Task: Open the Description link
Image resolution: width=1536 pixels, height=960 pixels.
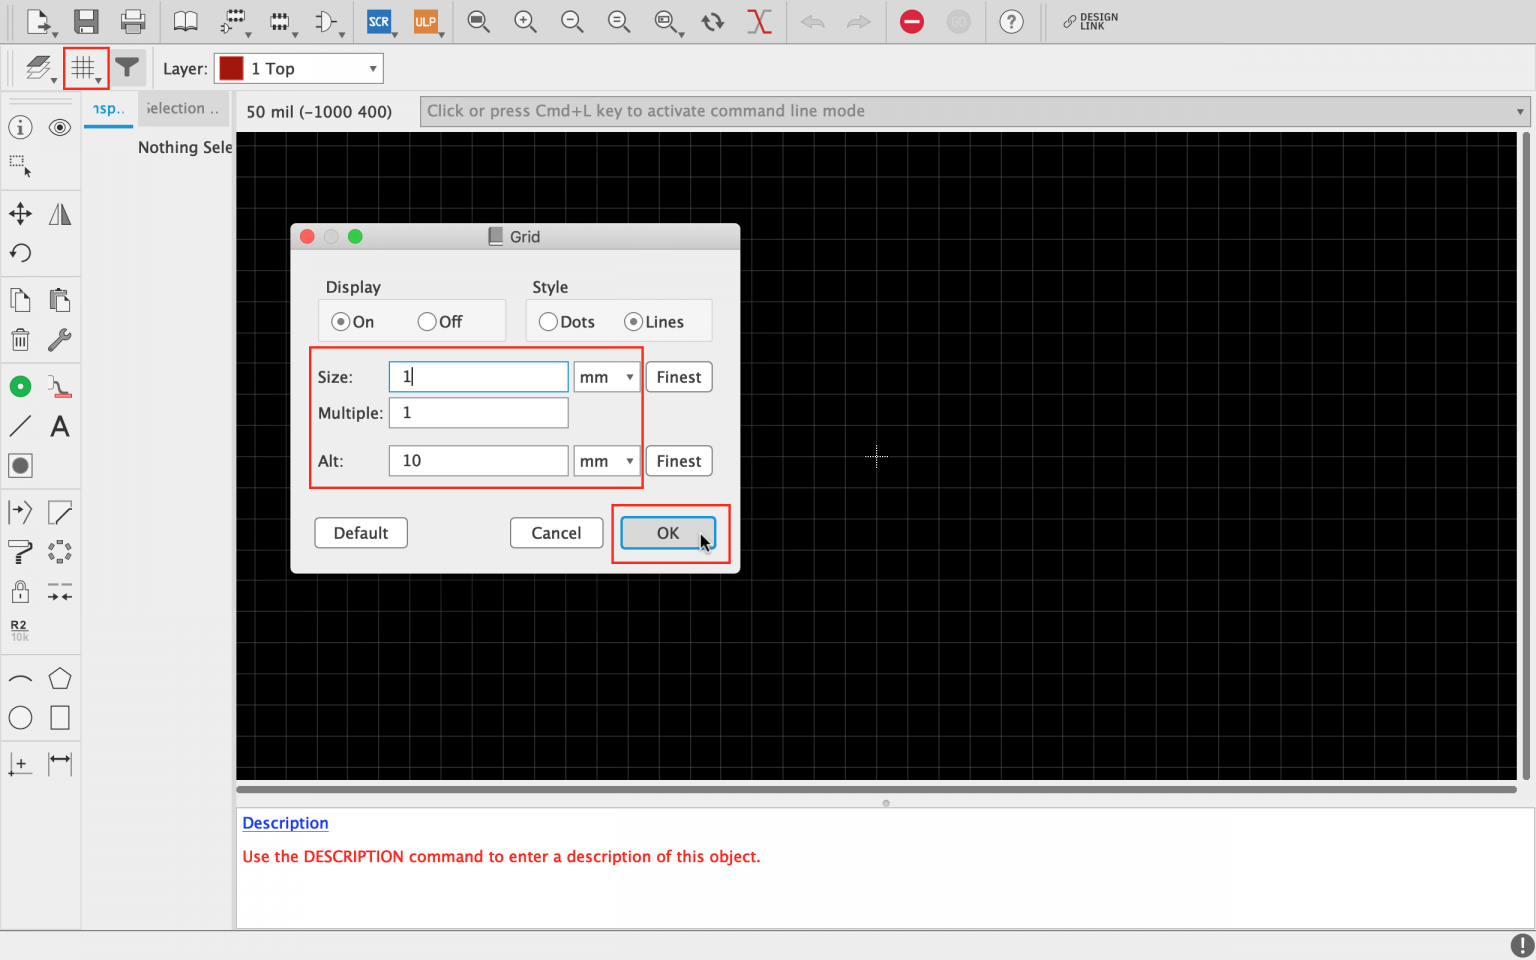Action: click(x=285, y=823)
